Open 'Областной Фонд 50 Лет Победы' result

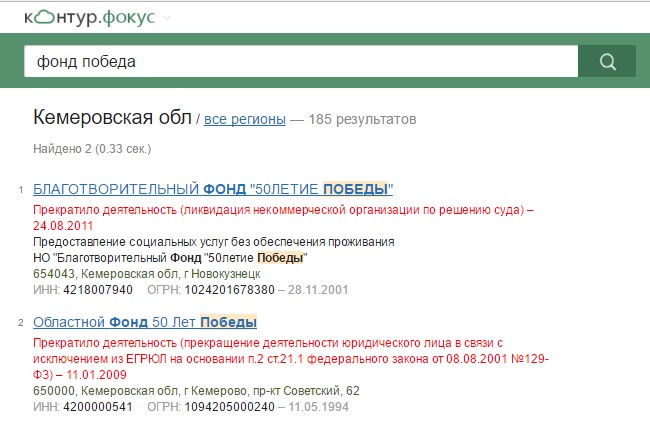145,322
